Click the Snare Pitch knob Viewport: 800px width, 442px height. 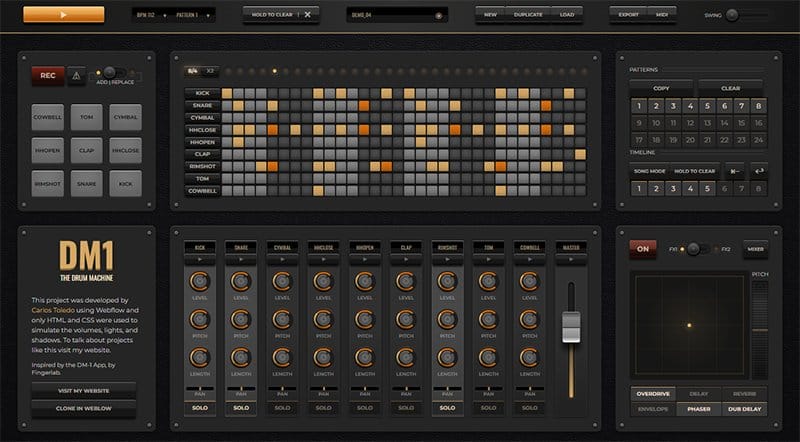pyautogui.click(x=241, y=320)
